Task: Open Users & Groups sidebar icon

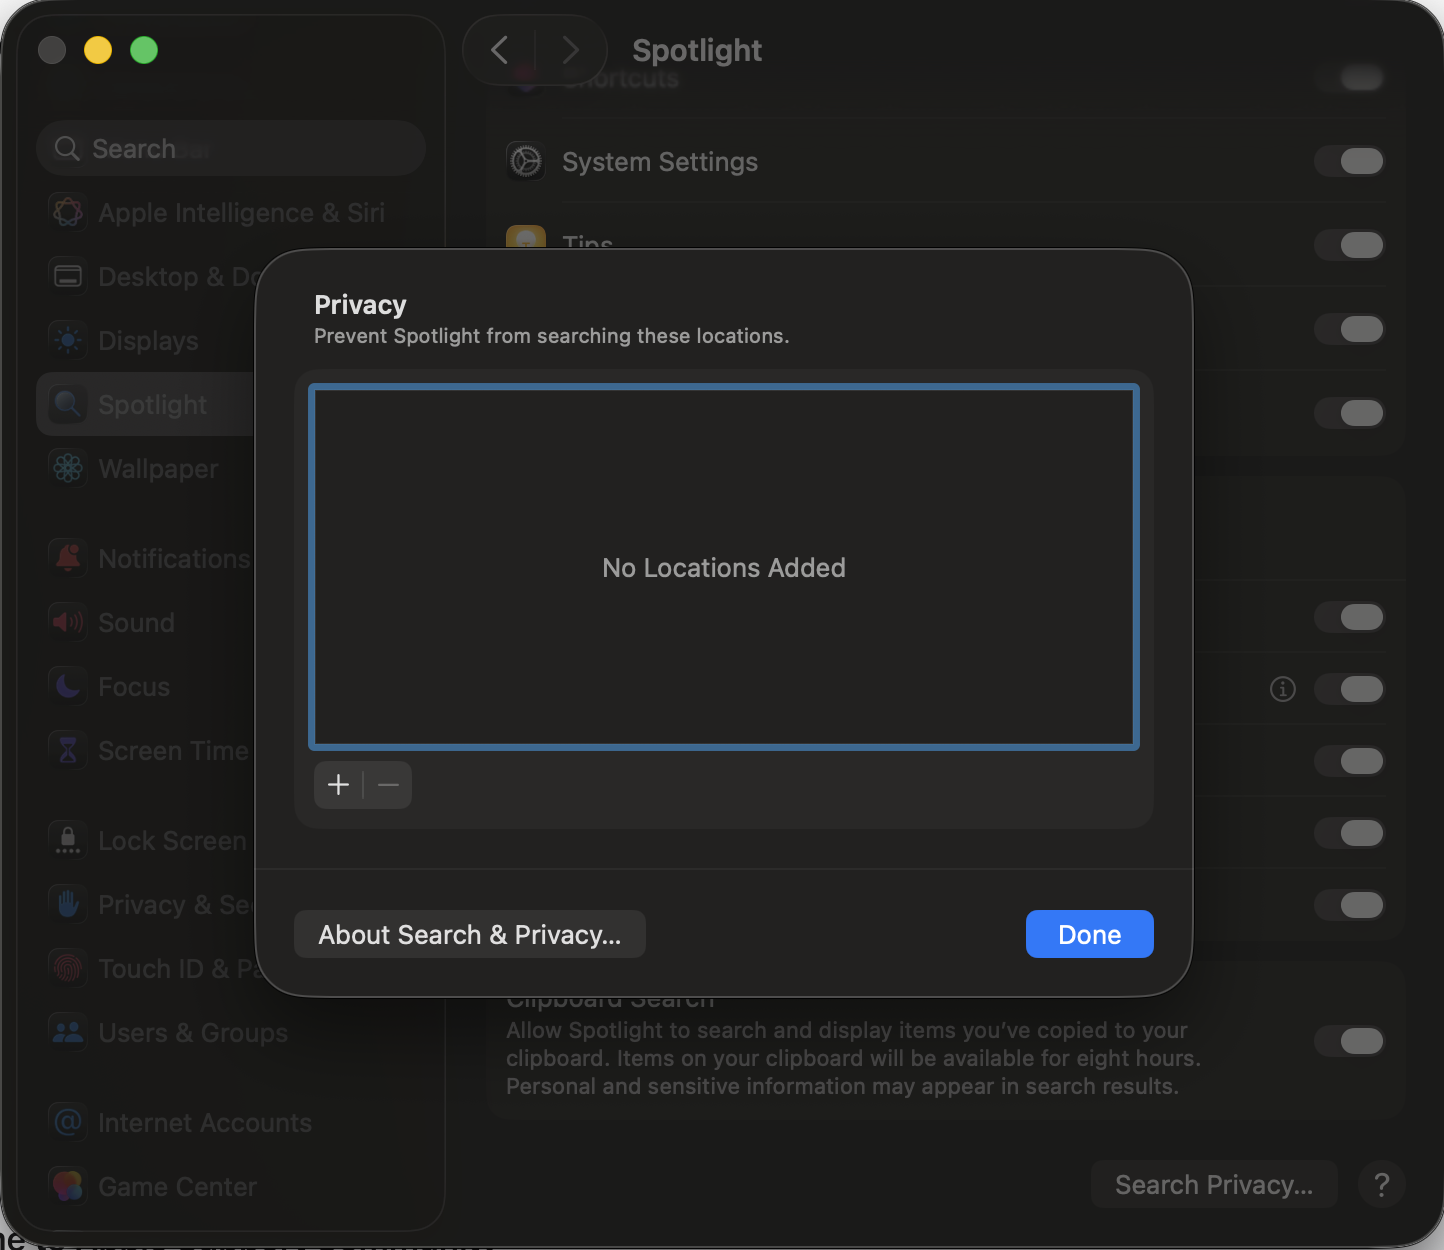Action: pos(68,1032)
